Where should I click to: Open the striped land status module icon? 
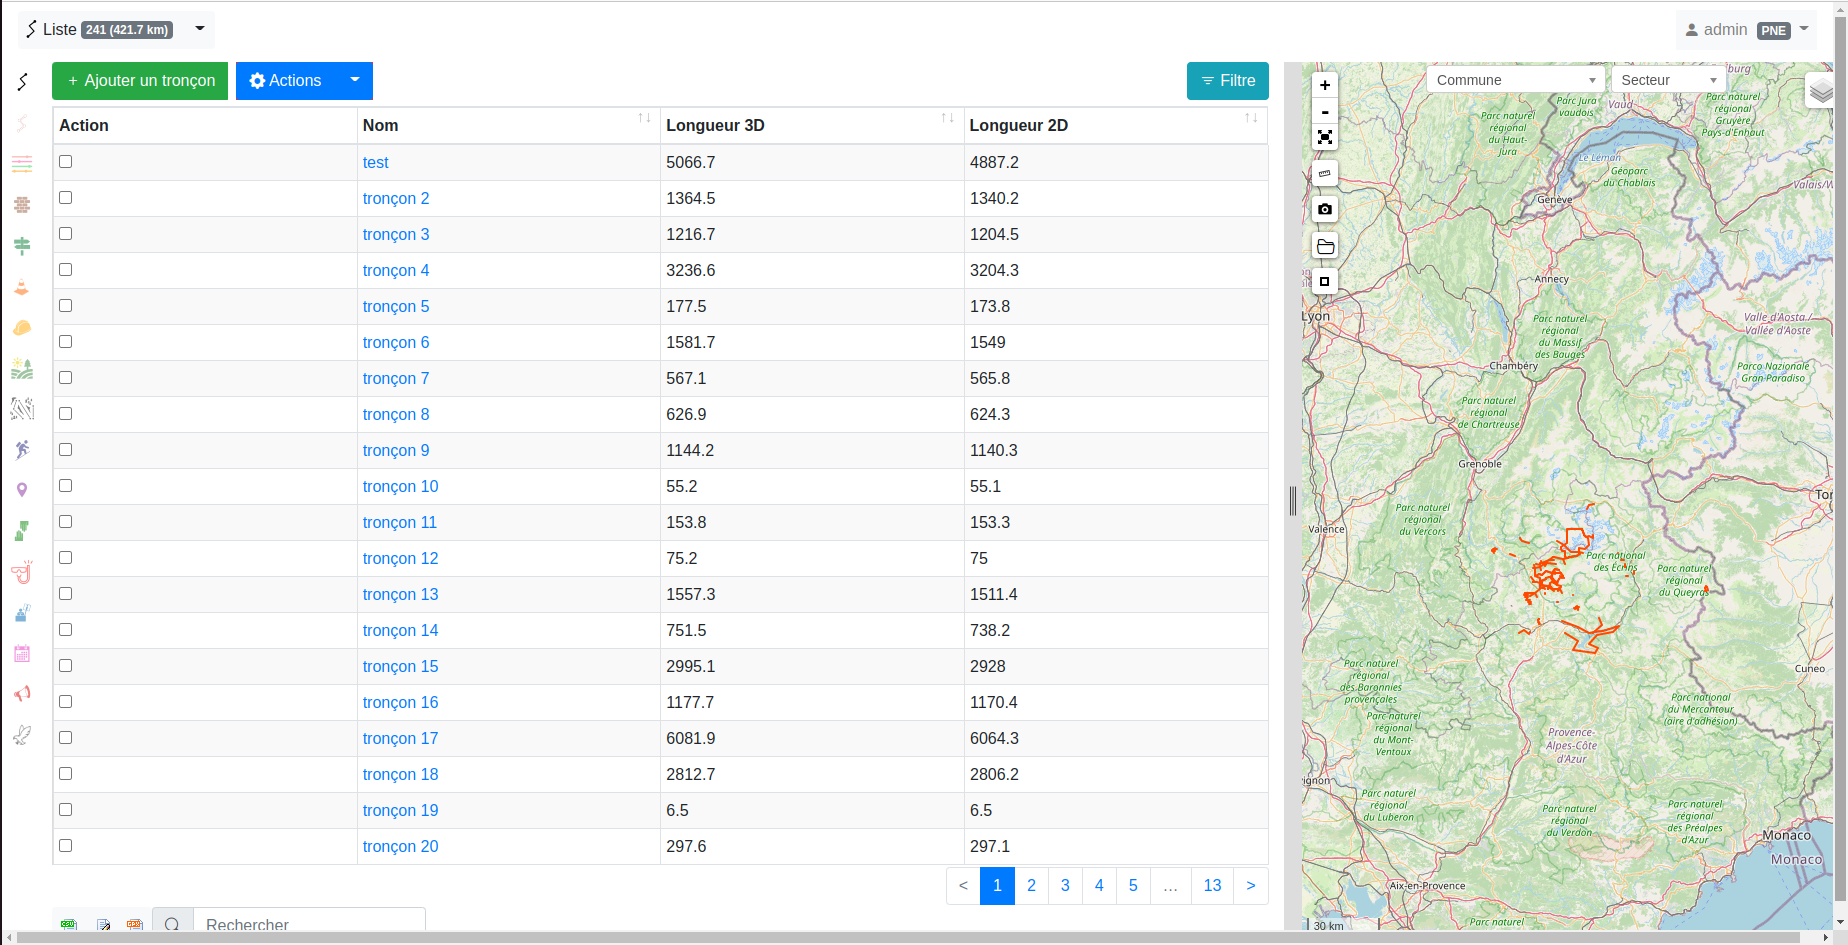coord(22,164)
